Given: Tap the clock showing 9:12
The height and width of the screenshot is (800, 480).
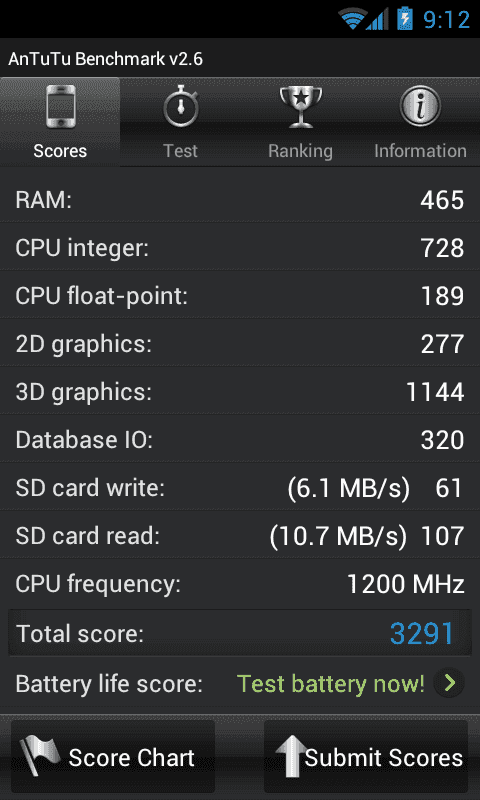Looking at the screenshot, I should (447, 20).
